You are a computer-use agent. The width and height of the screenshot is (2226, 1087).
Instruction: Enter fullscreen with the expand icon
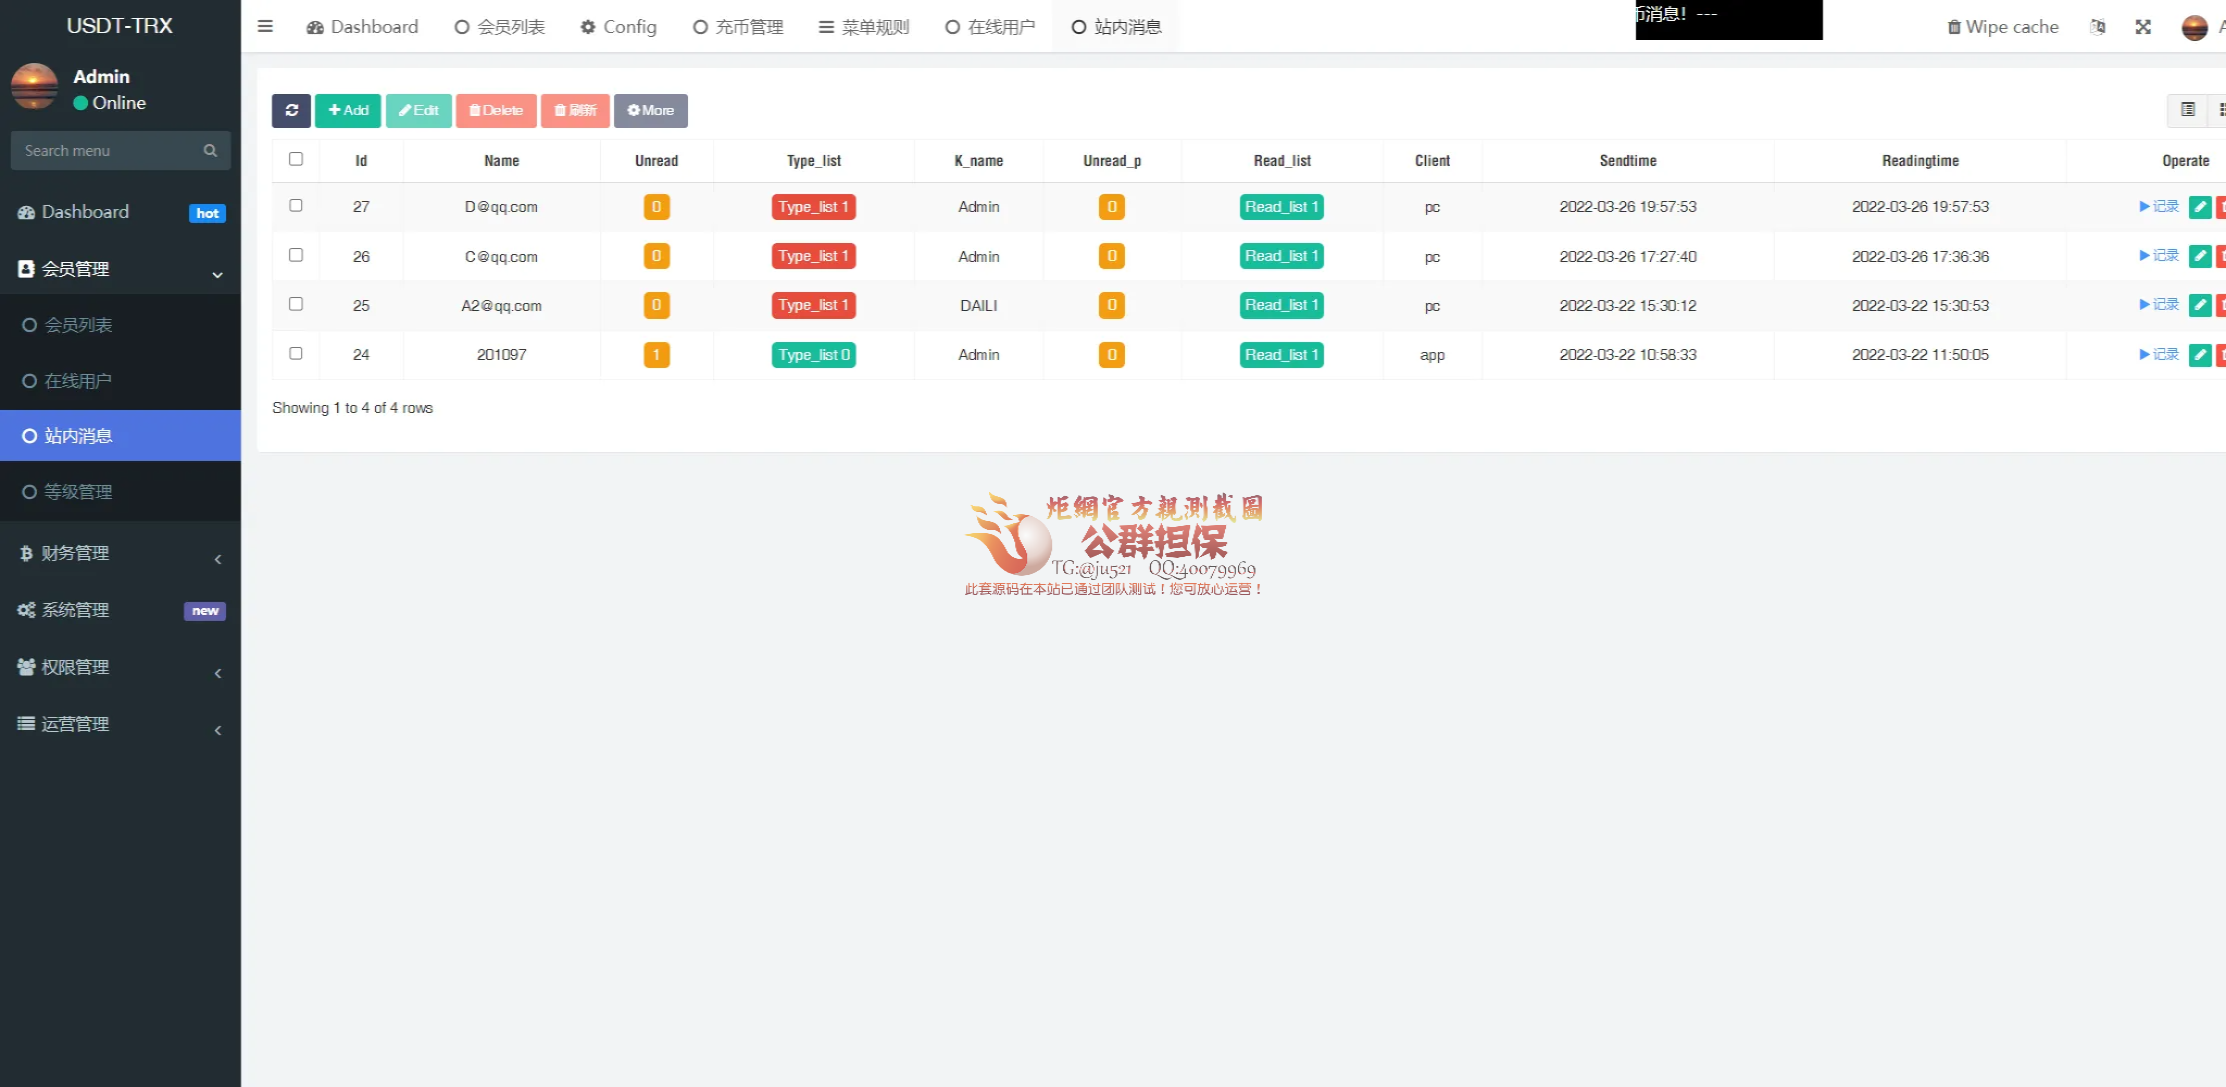click(2143, 27)
